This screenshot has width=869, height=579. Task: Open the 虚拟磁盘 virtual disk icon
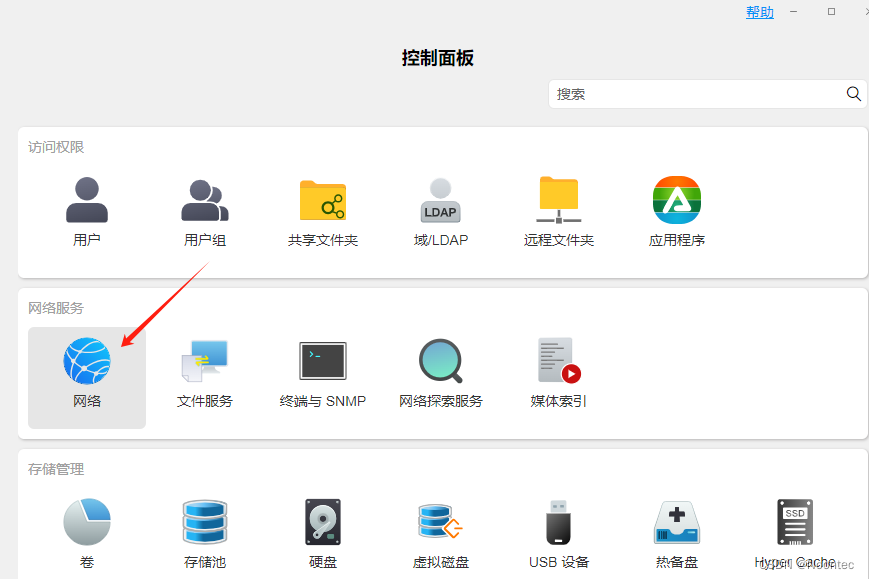pyautogui.click(x=441, y=522)
